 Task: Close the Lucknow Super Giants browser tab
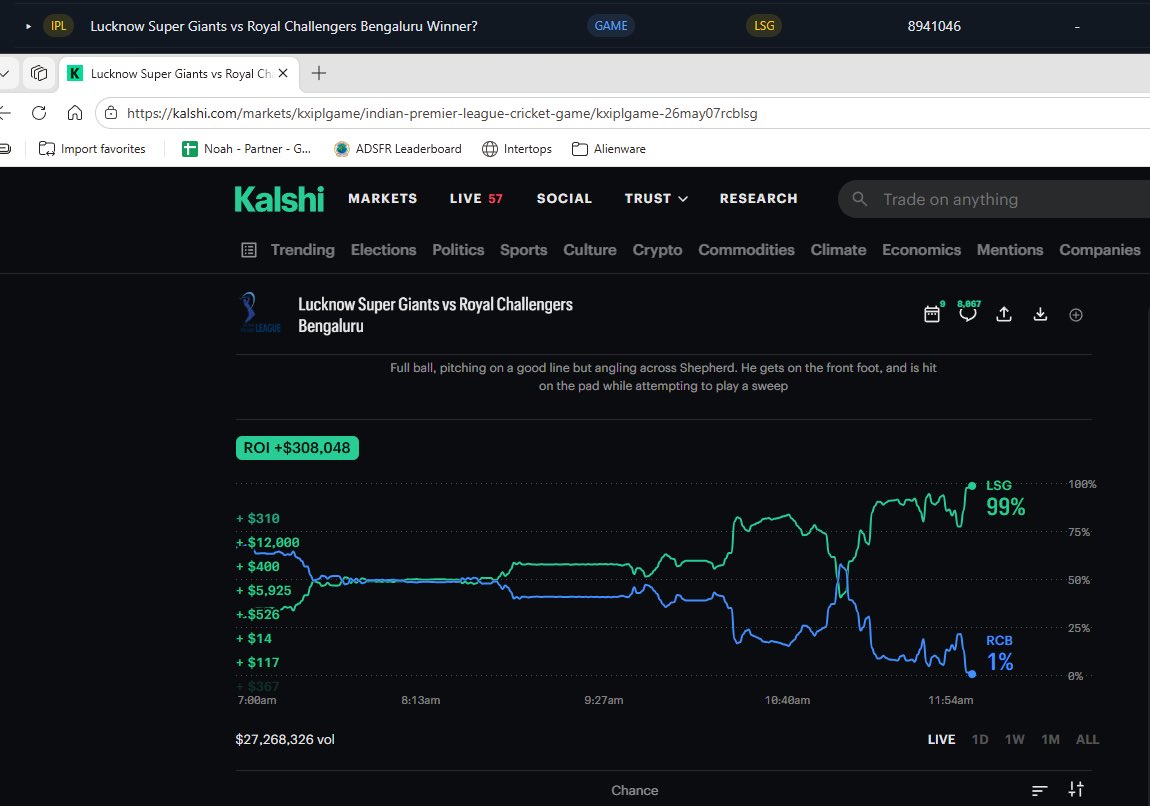[x=283, y=73]
